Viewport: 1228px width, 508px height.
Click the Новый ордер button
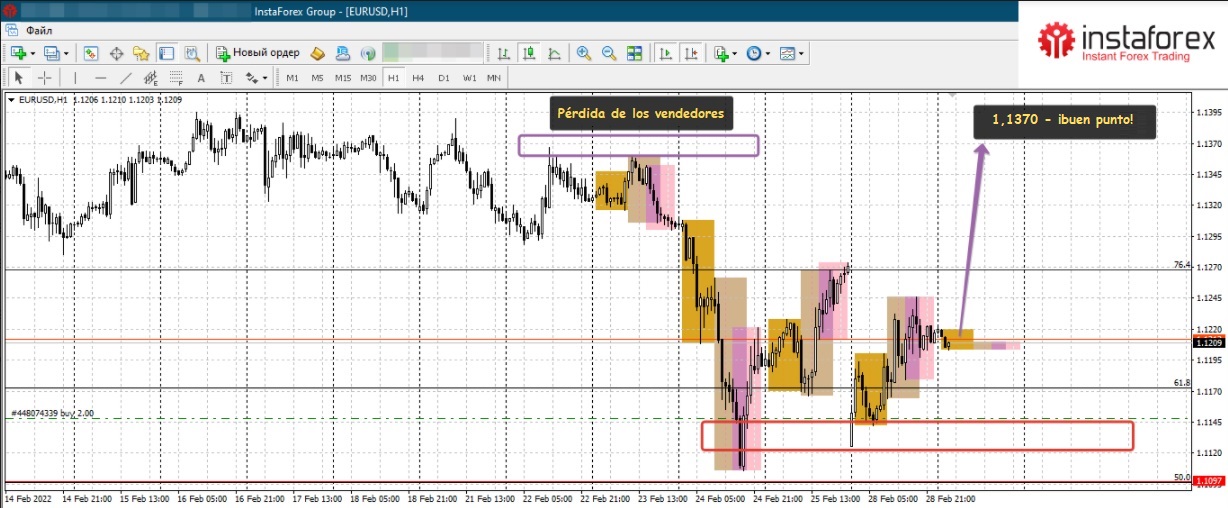pos(257,53)
